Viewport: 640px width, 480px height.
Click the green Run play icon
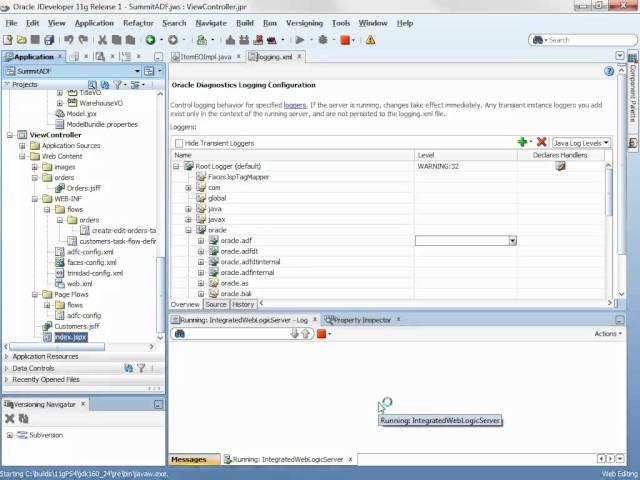300,40
